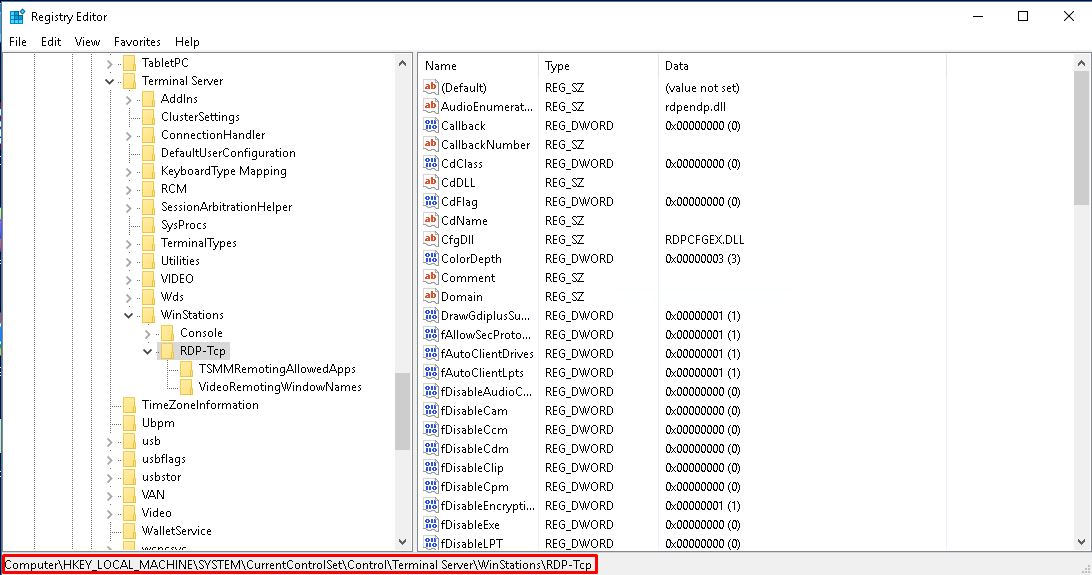Select the RDP-Tcp folder icon
Viewport: 1092px width, 575px height.
click(x=167, y=351)
